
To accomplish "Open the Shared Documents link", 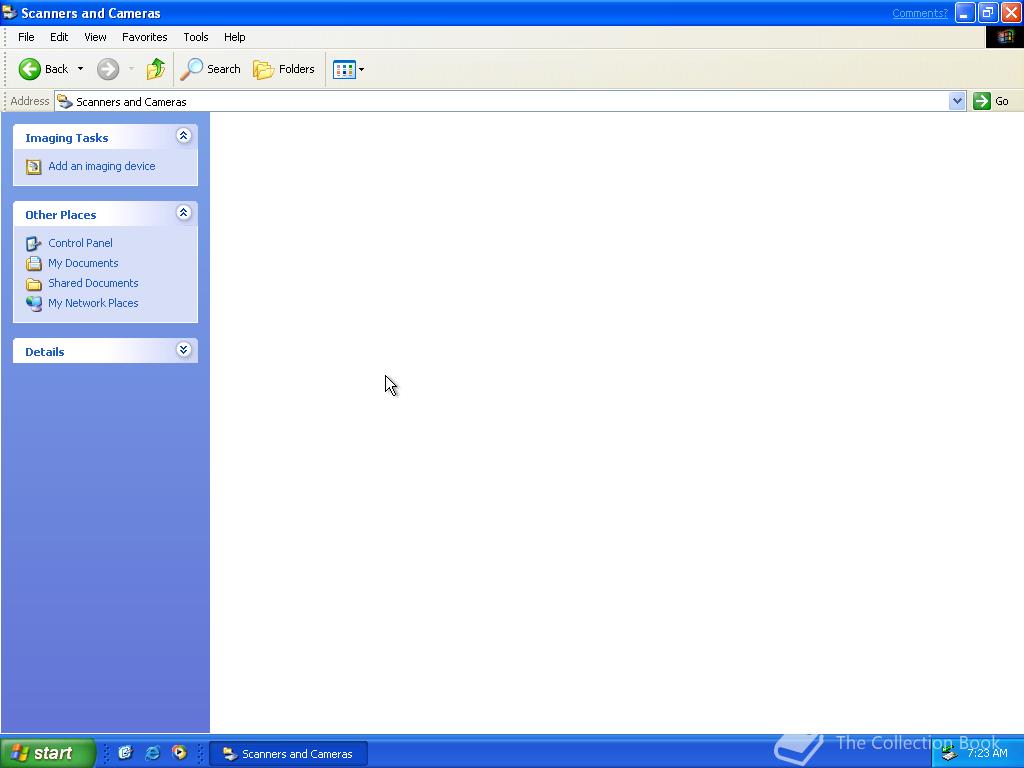I will coord(93,283).
